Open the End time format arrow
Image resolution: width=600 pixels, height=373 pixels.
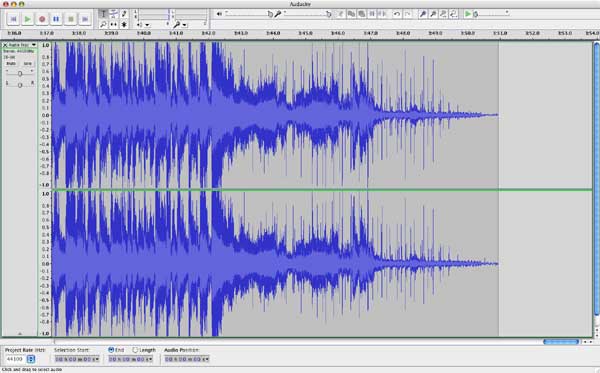point(151,359)
